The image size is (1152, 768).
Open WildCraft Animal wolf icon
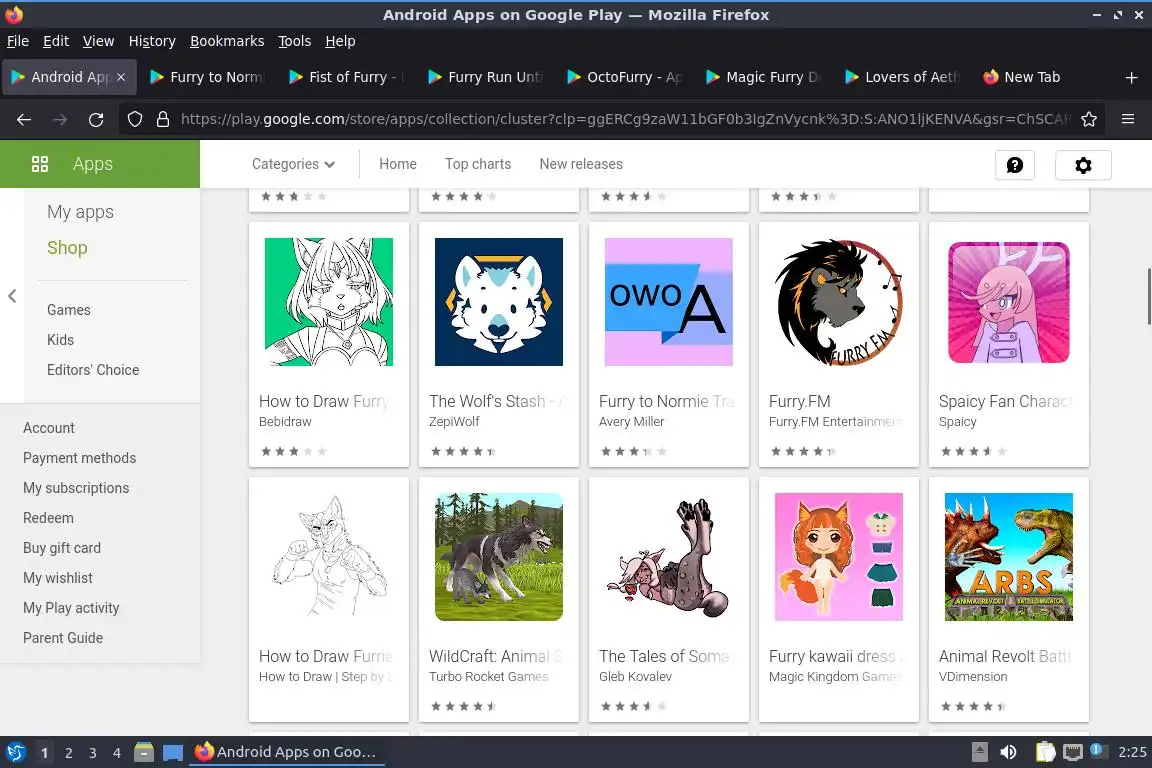pos(499,556)
